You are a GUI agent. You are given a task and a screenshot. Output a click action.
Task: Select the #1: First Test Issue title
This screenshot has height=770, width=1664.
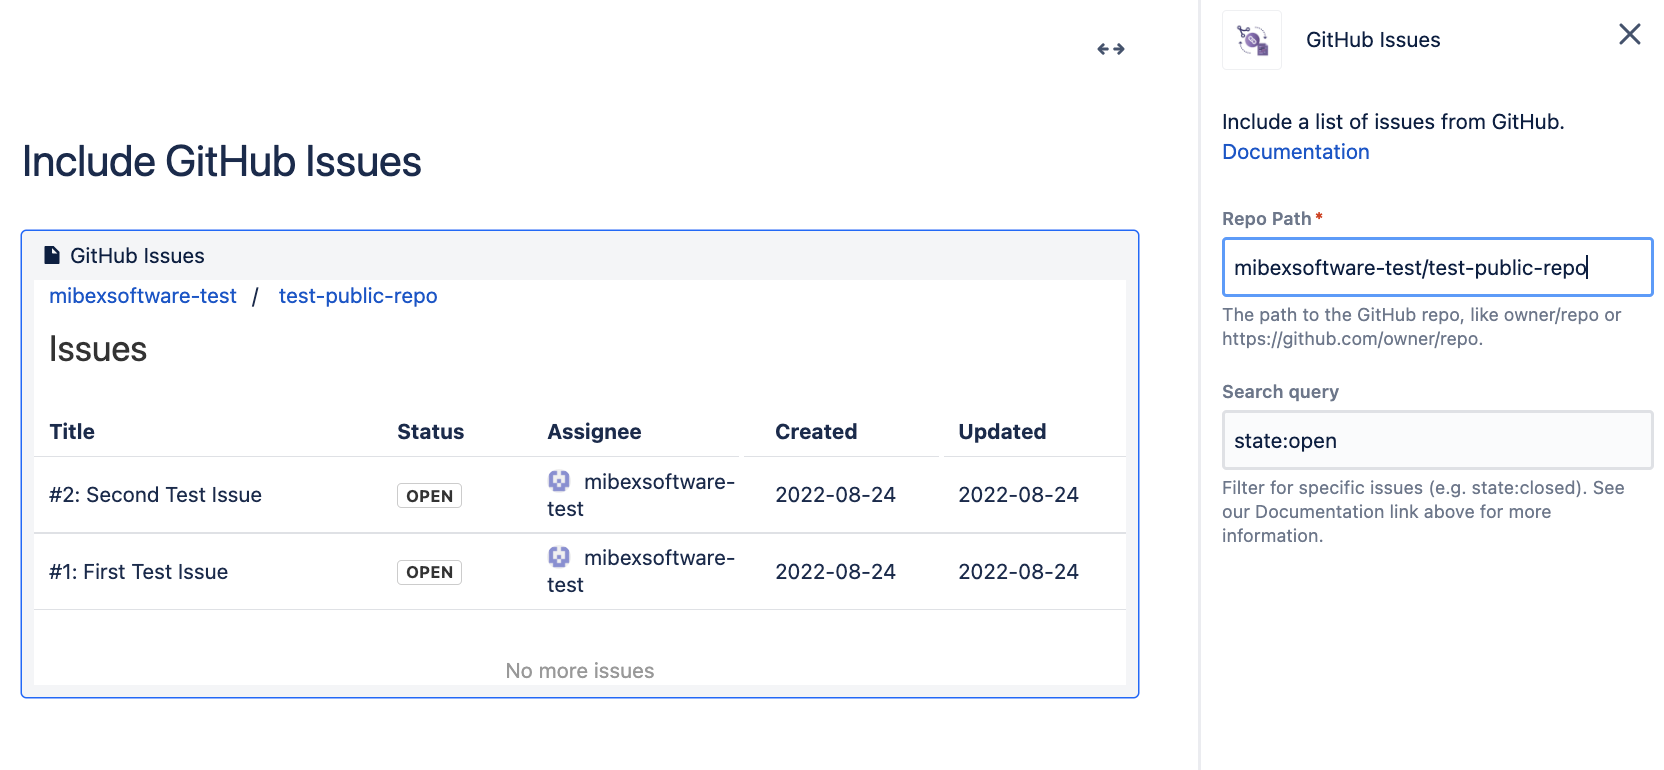138,572
